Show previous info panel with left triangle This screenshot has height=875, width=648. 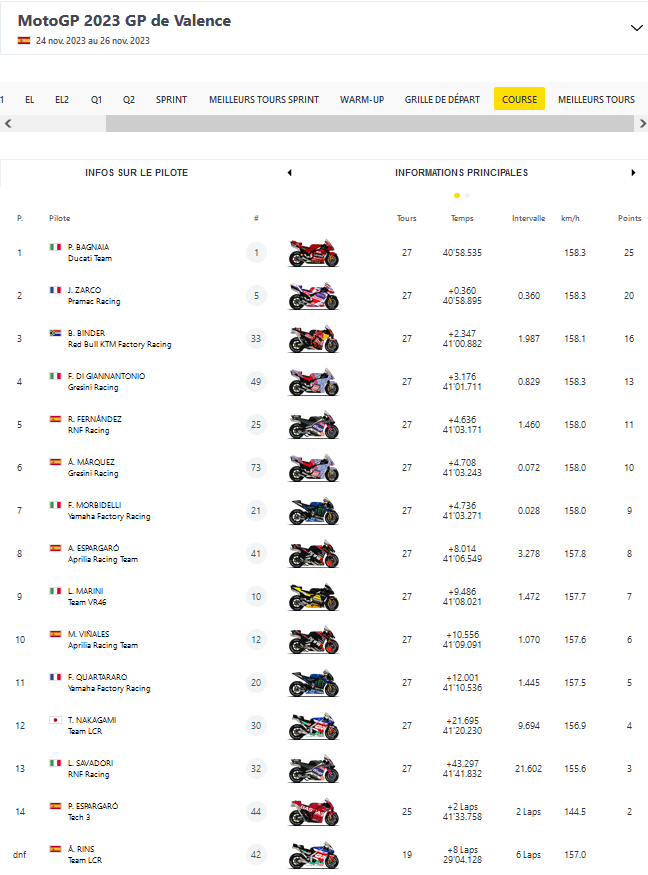289,173
